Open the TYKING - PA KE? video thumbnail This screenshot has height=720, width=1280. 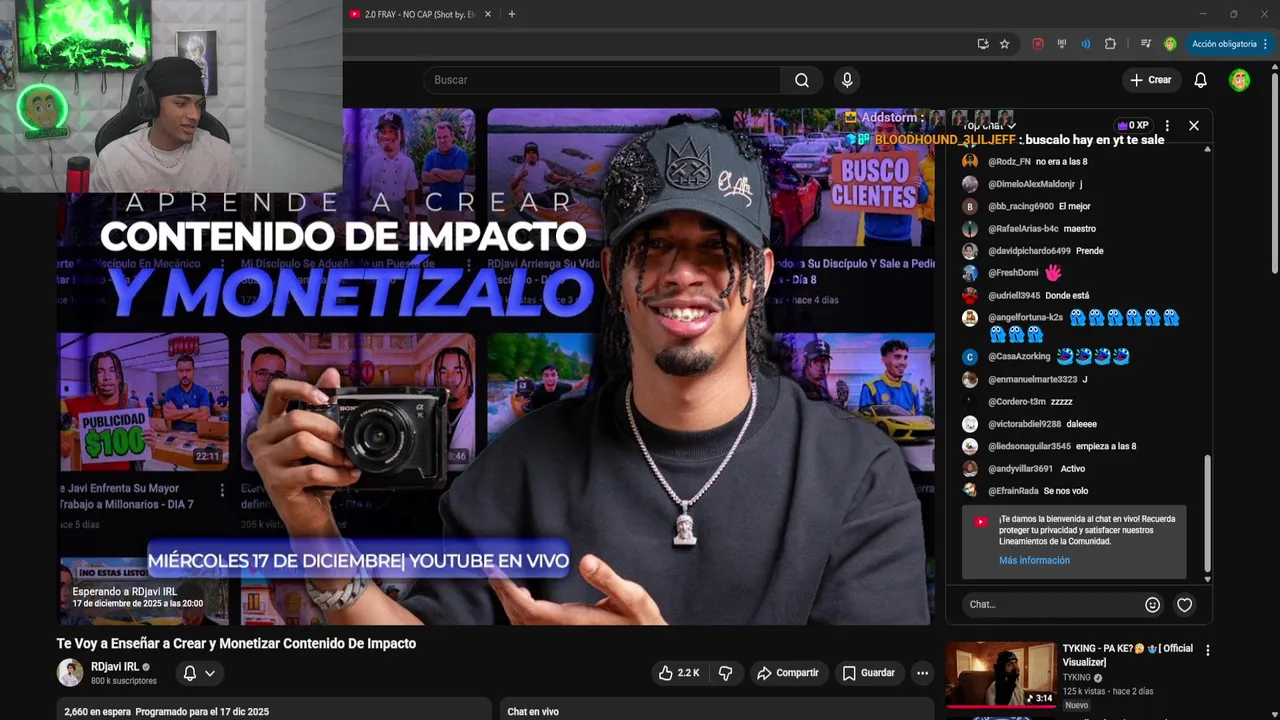click(x=1000, y=675)
